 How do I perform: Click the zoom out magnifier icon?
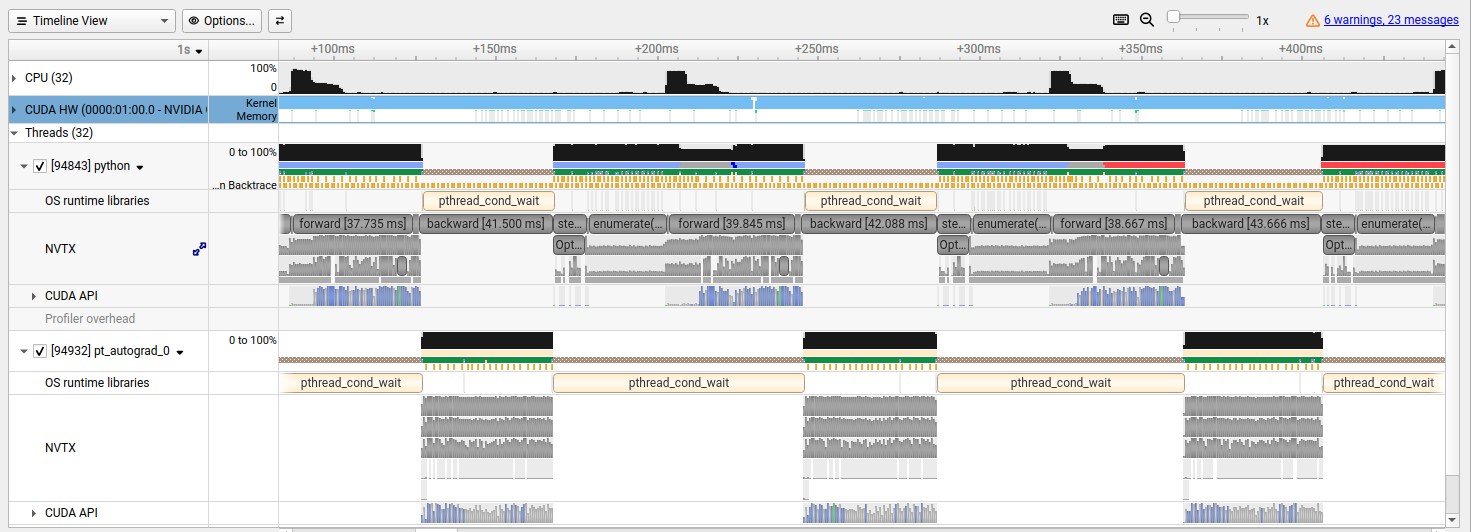tap(1147, 20)
